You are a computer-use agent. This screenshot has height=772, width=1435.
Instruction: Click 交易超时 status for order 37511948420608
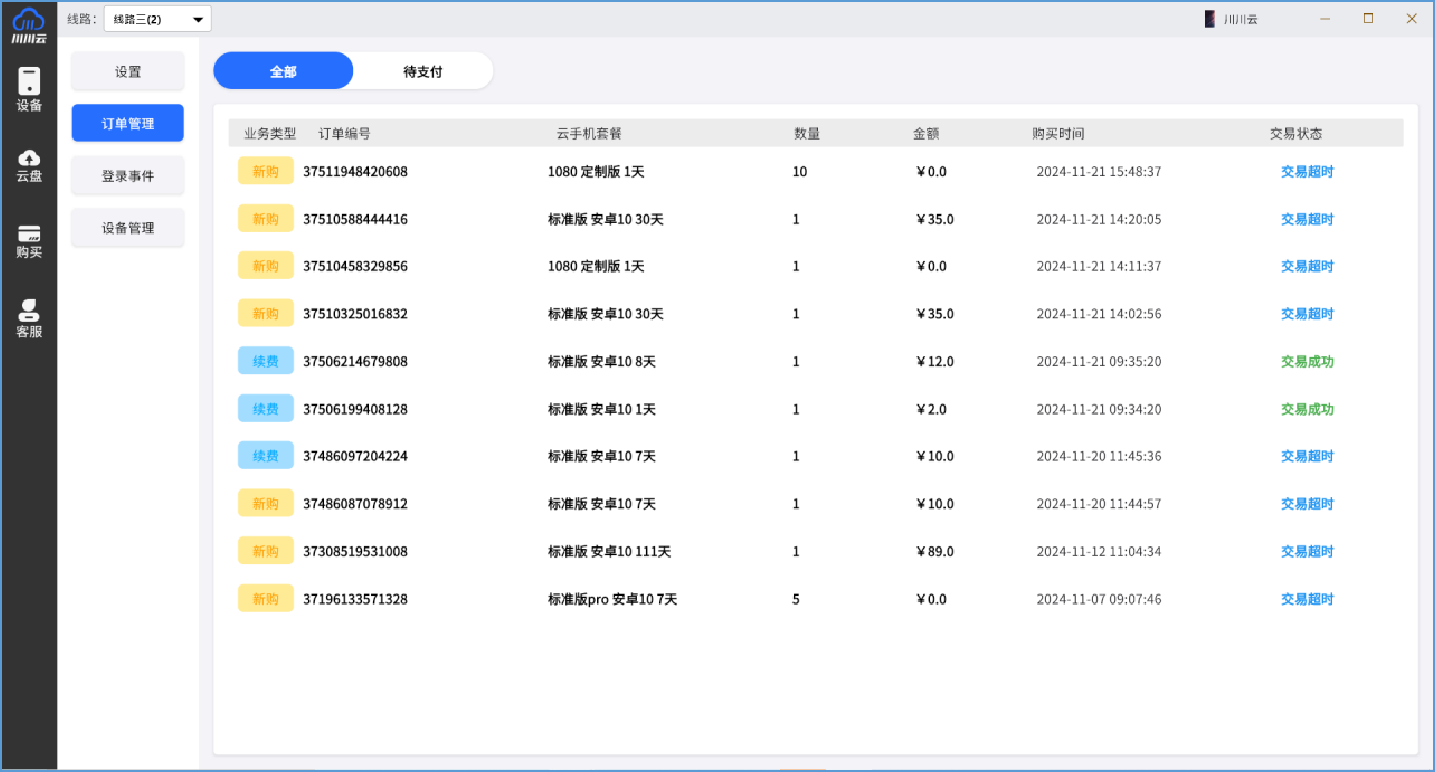(1307, 172)
